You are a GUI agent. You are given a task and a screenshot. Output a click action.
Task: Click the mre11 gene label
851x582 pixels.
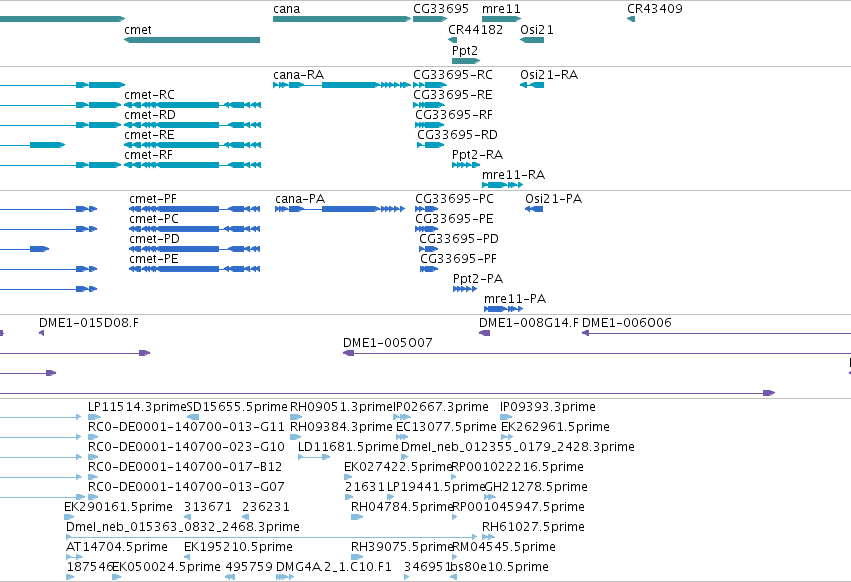click(x=501, y=9)
